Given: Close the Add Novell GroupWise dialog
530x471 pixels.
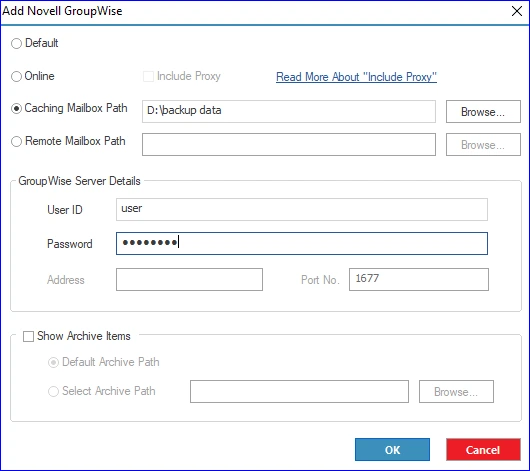Looking at the screenshot, I should [516, 11].
